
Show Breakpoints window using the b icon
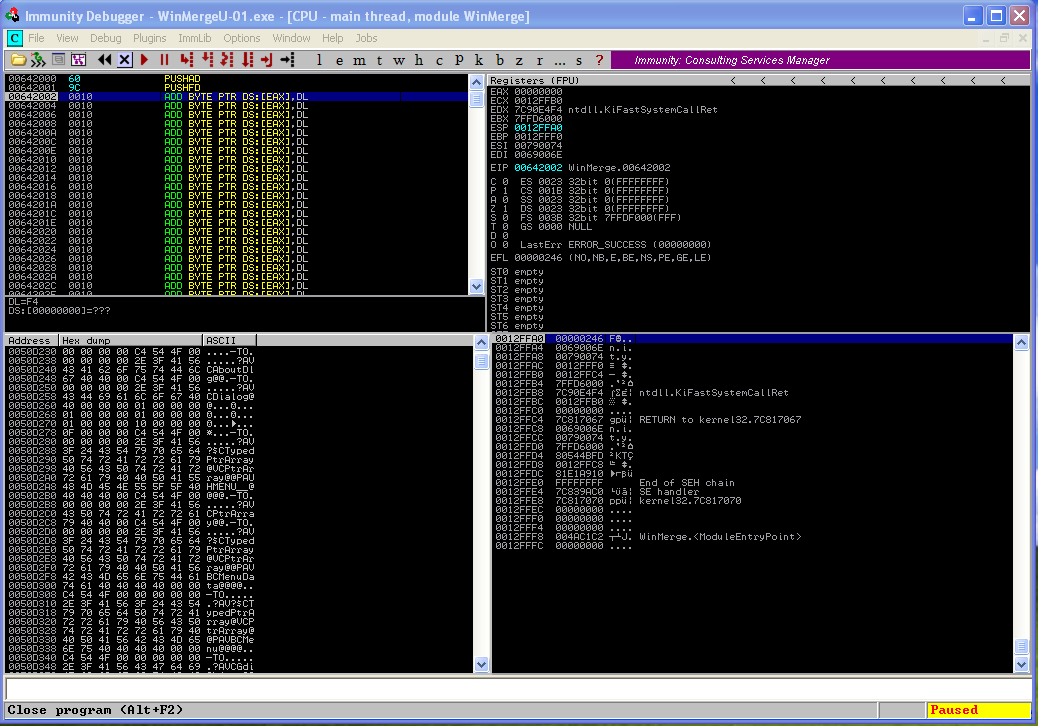[x=498, y=60]
